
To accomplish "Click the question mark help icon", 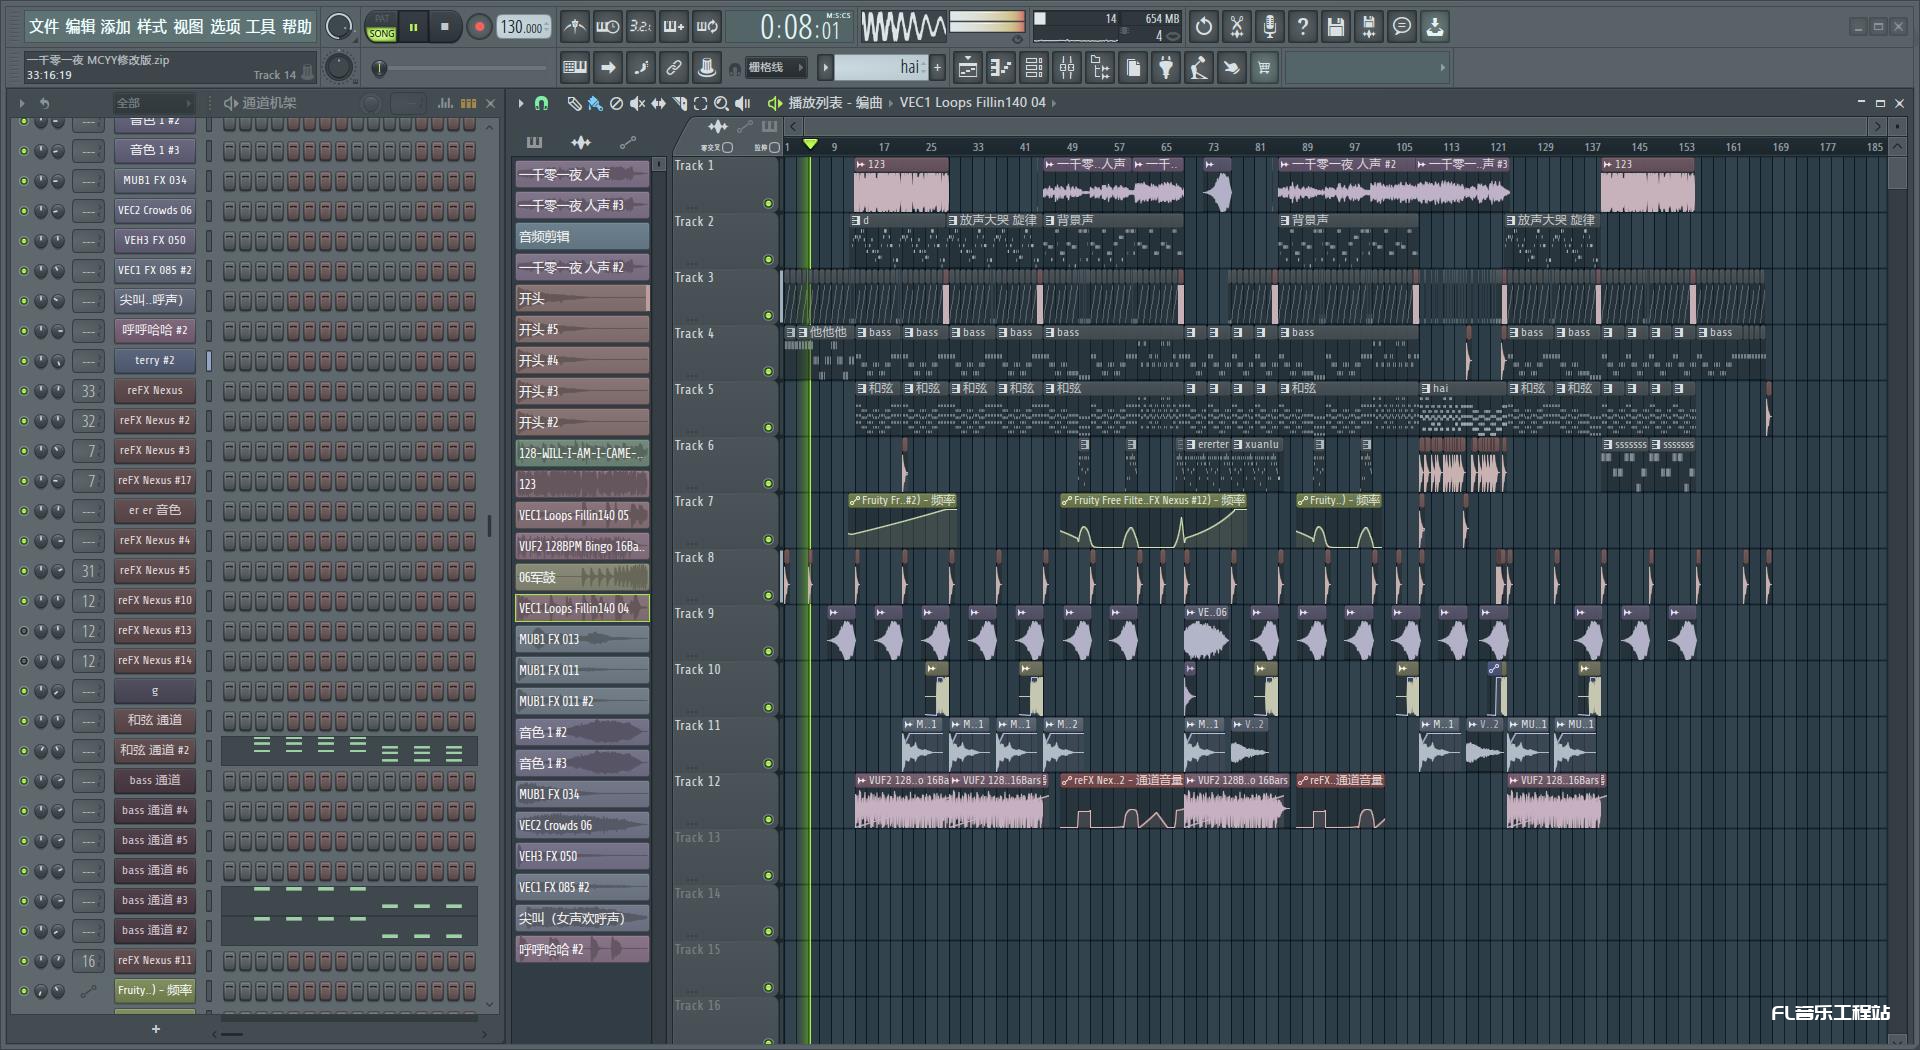I will (x=1303, y=27).
